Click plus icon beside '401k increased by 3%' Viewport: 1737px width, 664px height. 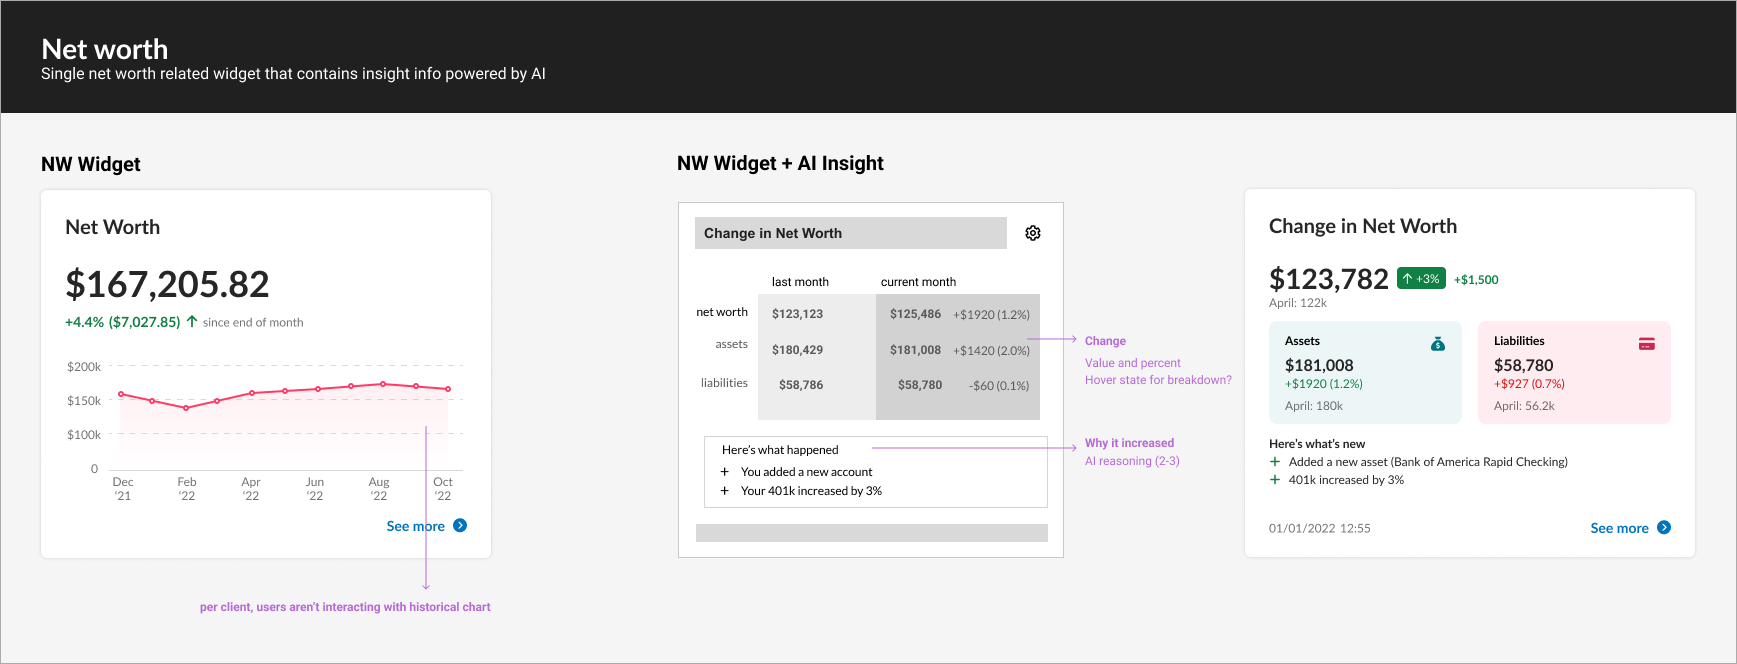[1275, 480]
